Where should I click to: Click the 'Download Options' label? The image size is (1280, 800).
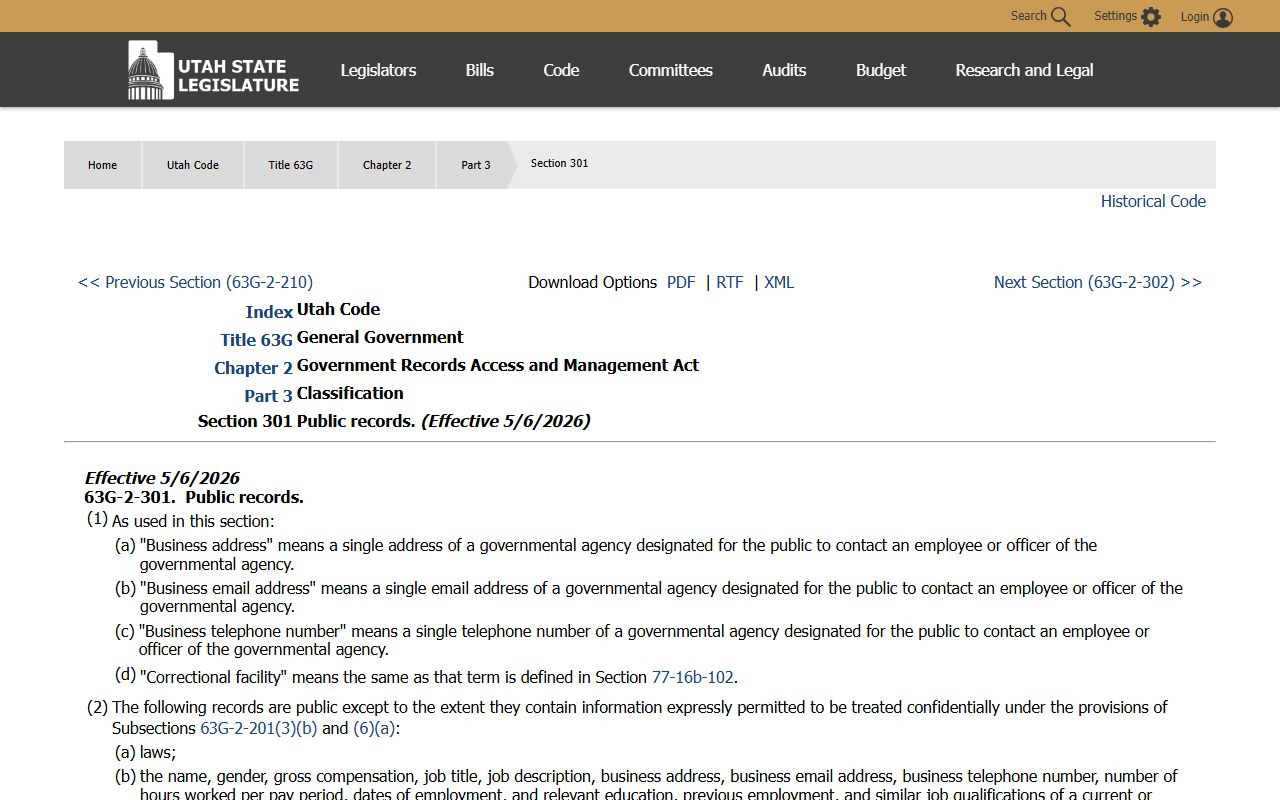pyautogui.click(x=593, y=282)
